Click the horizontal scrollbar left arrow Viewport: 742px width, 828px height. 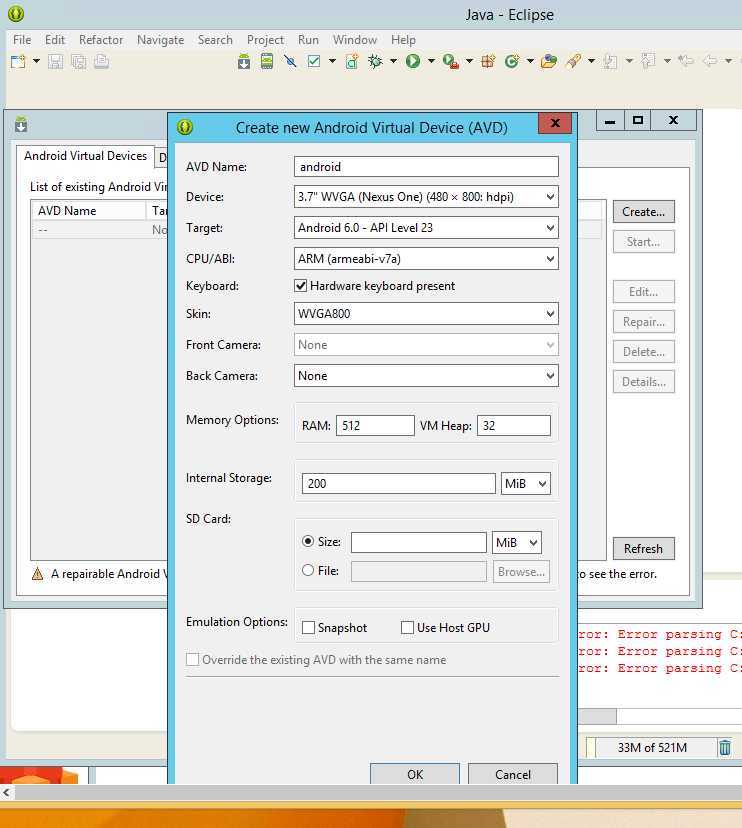tap(6, 792)
